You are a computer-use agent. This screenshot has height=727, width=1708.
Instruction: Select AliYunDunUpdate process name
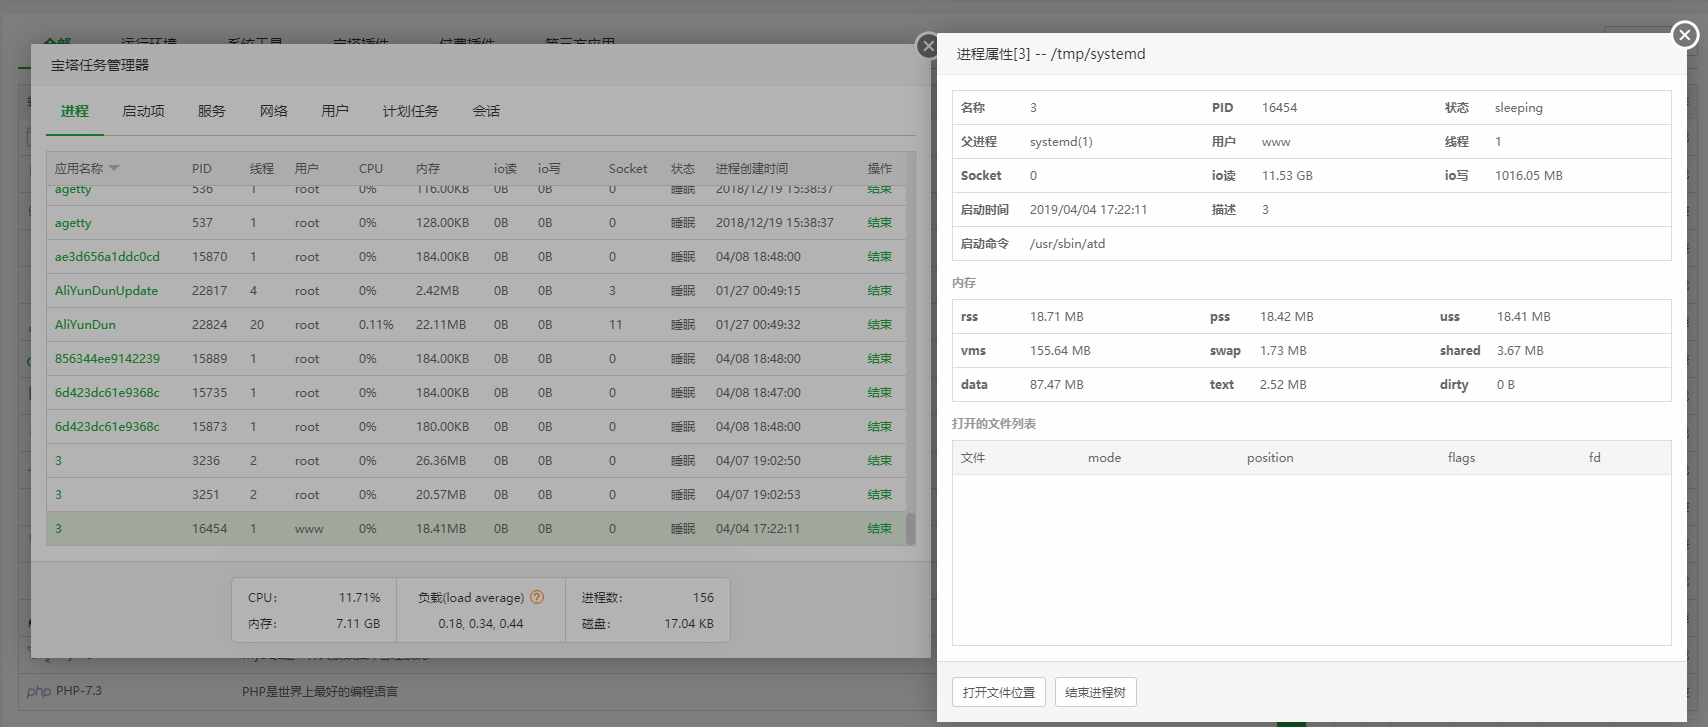click(x=106, y=290)
